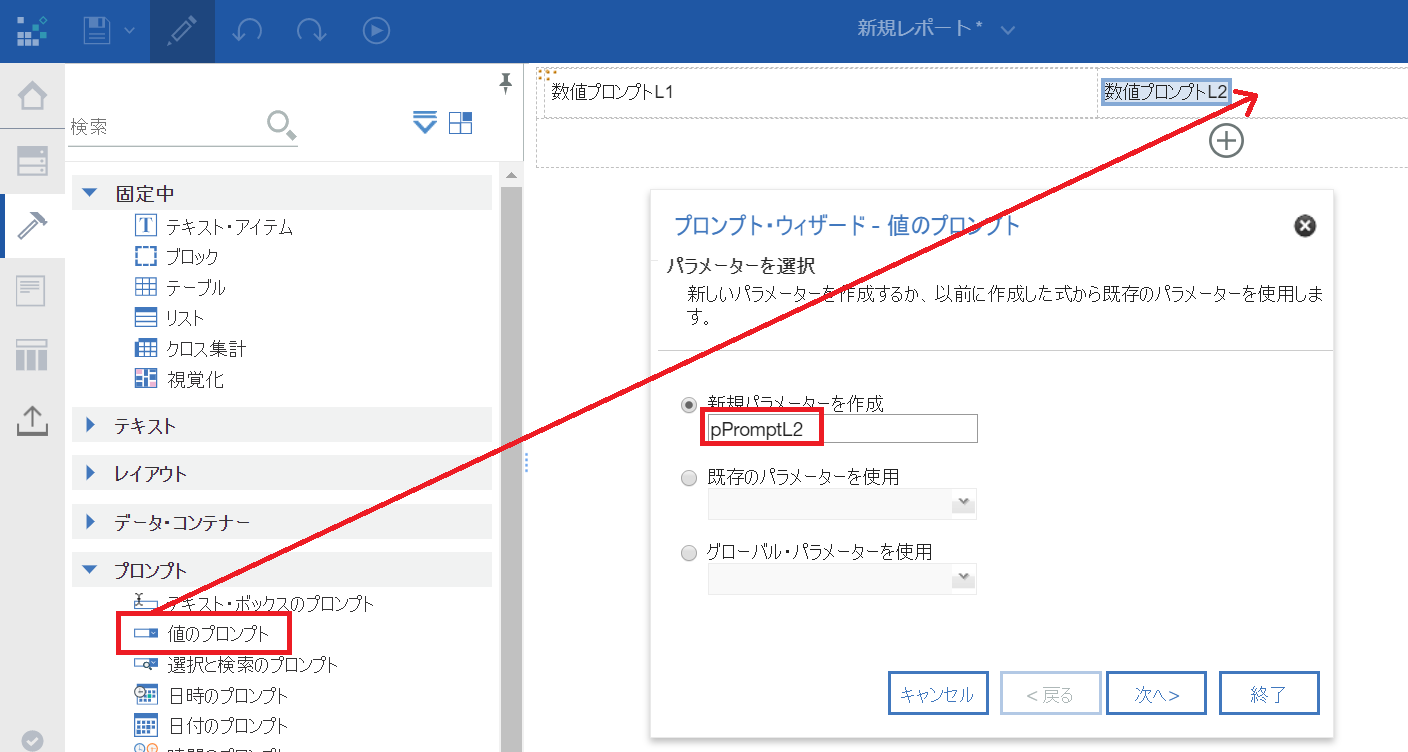Toggle the pencil edit mode icon
Screen dimensions: 1408x752
(x=182, y=31)
